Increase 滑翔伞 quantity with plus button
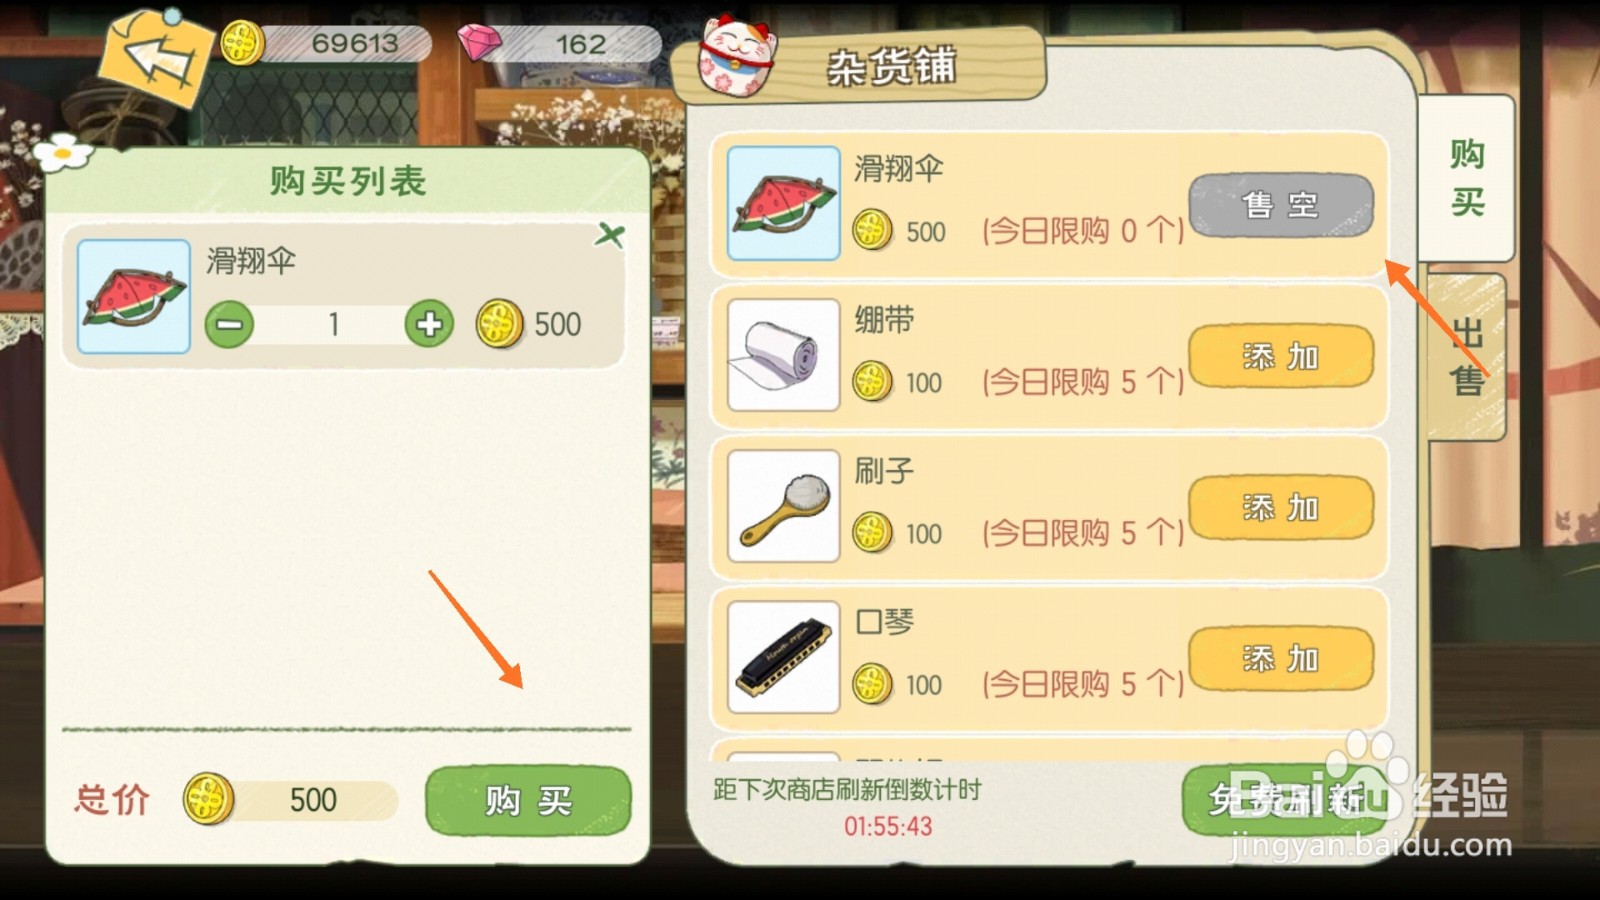Viewport: 1600px width, 900px height. [429, 324]
